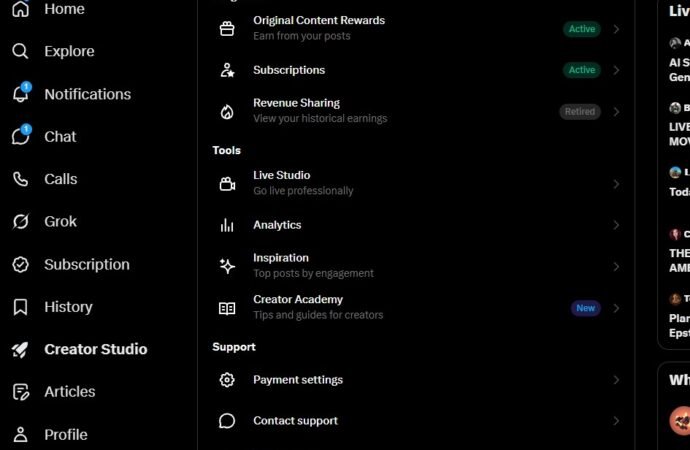Open Revenue Sharing row chevron
Screen dimensions: 690x450
616,112
